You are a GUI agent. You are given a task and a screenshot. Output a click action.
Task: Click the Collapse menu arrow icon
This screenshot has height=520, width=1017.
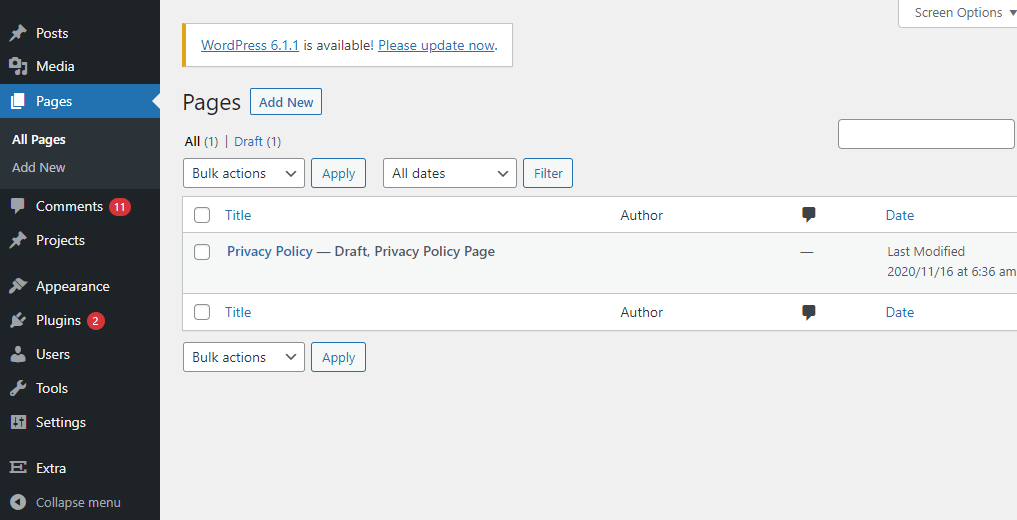[x=18, y=502]
